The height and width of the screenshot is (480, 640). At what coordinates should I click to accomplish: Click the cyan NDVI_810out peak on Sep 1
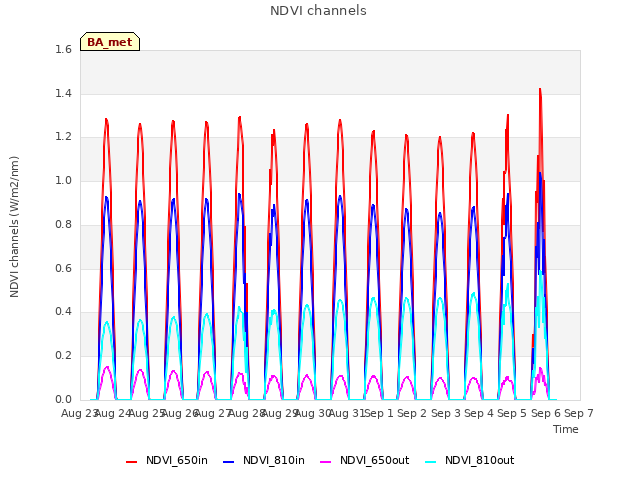[373, 298]
